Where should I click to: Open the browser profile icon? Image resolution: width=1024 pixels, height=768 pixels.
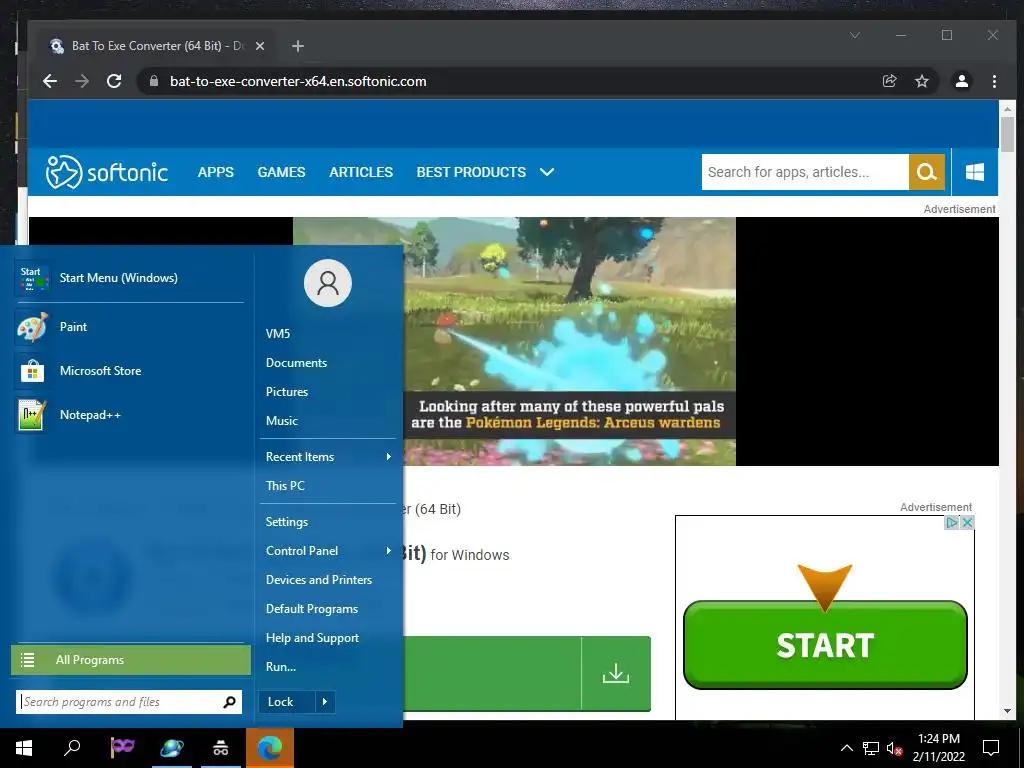(x=962, y=81)
